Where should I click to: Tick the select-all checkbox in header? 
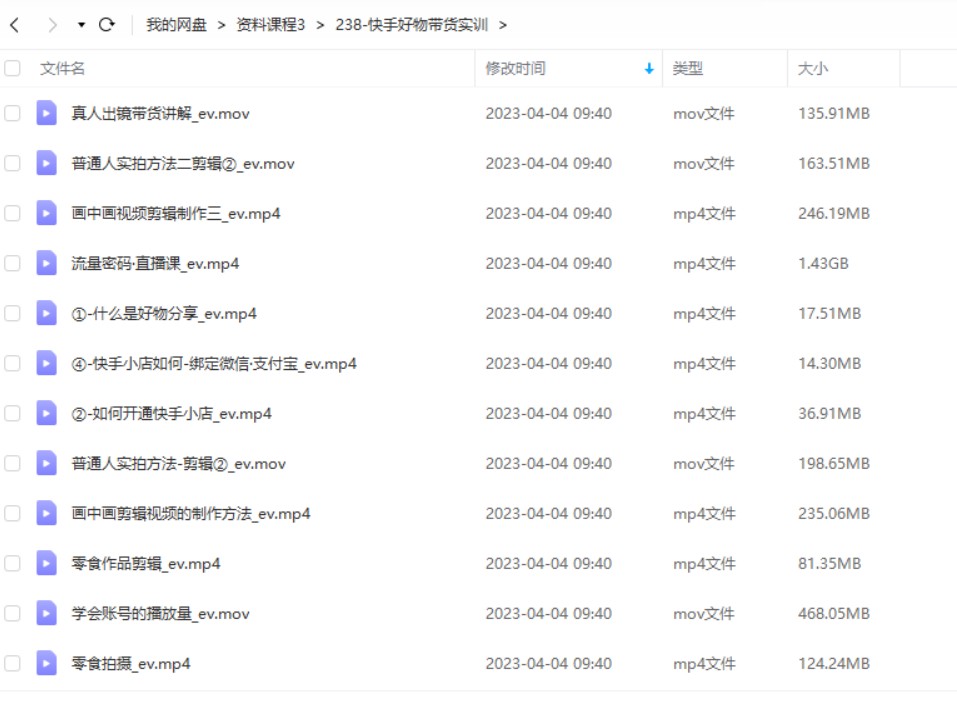coord(12,68)
